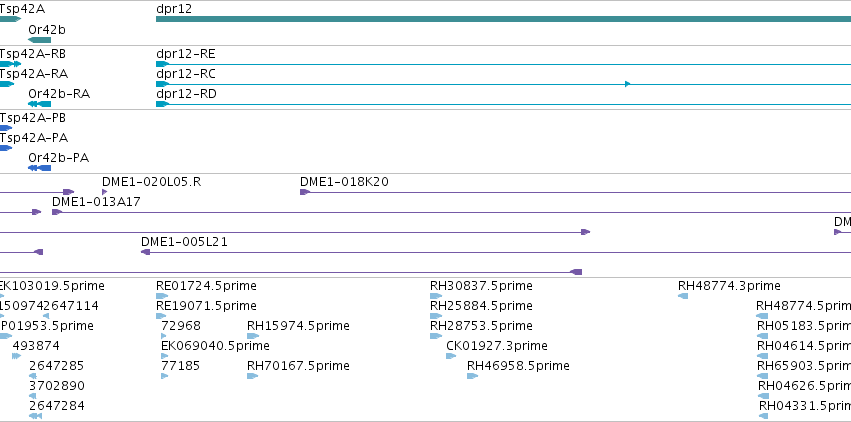The image size is (851, 422).
Task: Select the dpr12 gene bar
Action: pos(503,19)
